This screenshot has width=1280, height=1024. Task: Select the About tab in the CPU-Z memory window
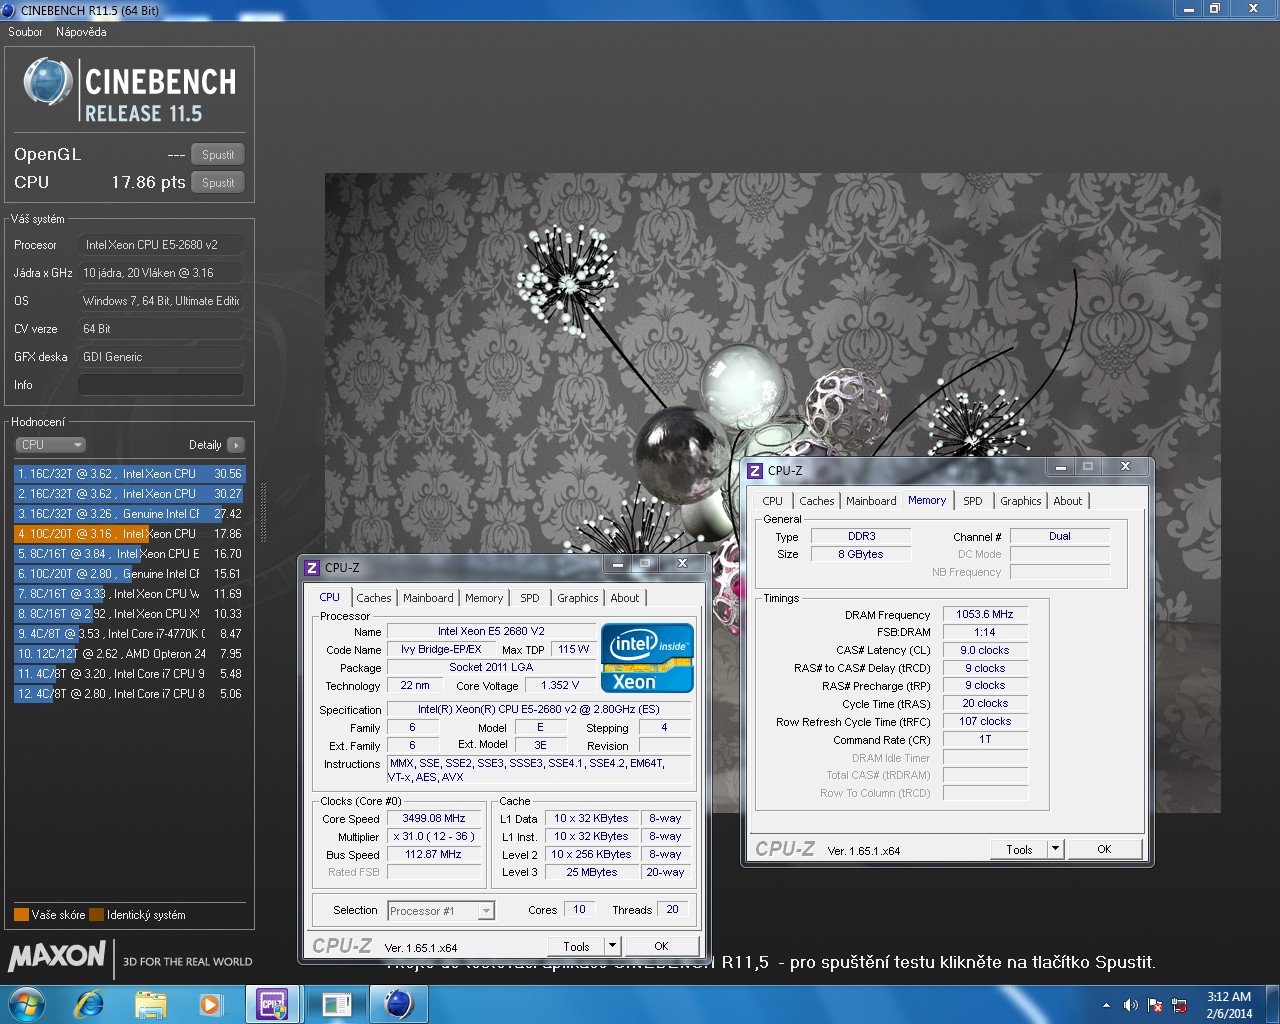click(1068, 501)
